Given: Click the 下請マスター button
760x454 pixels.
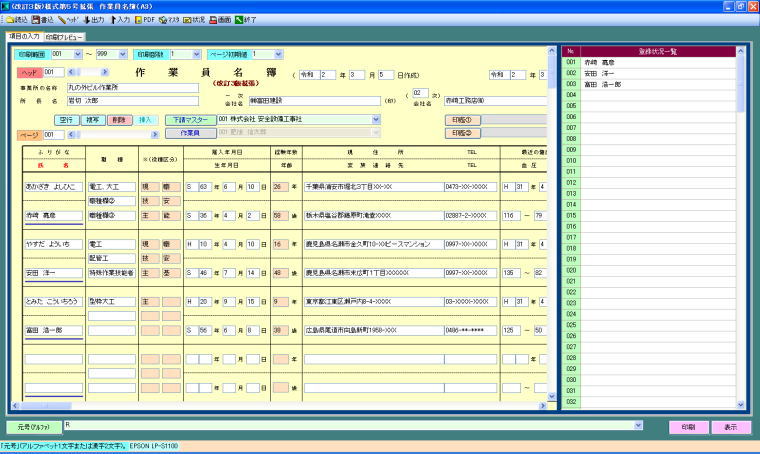Looking at the screenshot, I should pos(190,120).
